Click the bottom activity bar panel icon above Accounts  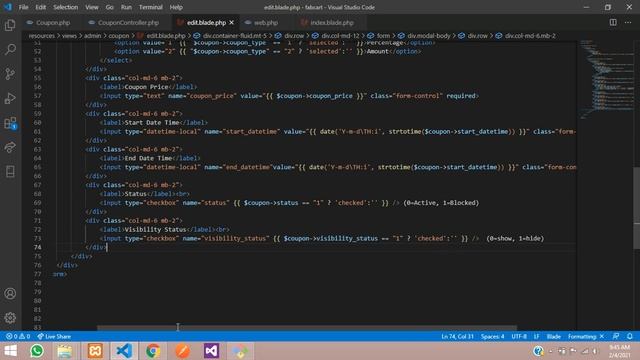10,171
